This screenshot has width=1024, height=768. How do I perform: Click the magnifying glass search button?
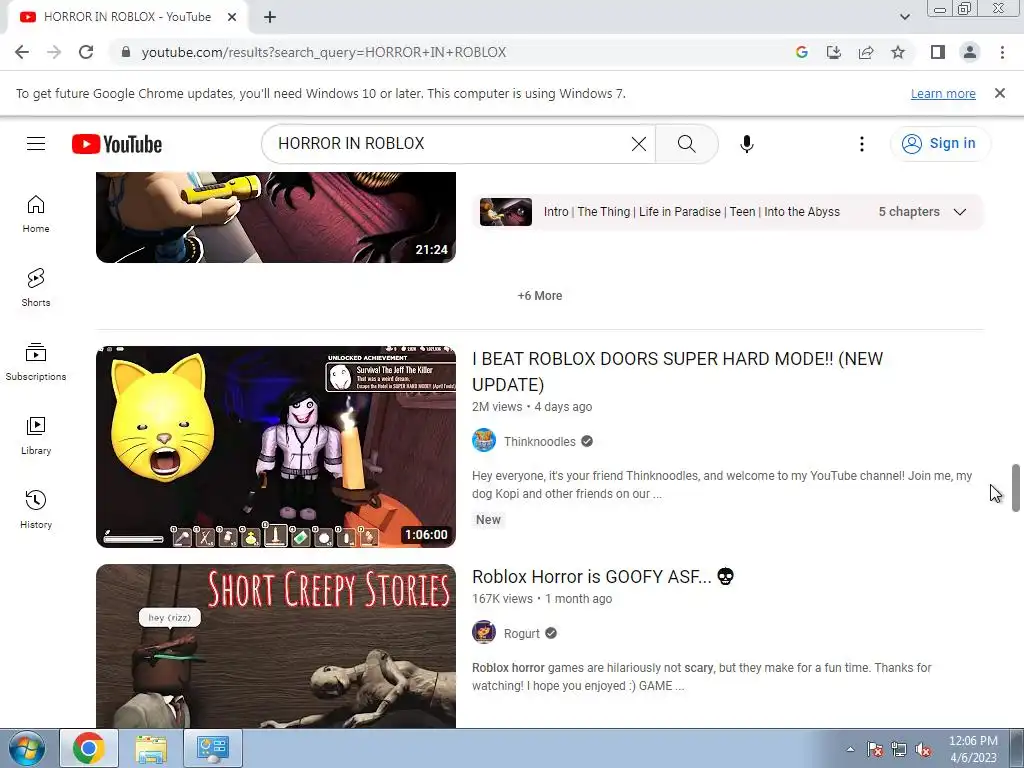coord(686,144)
